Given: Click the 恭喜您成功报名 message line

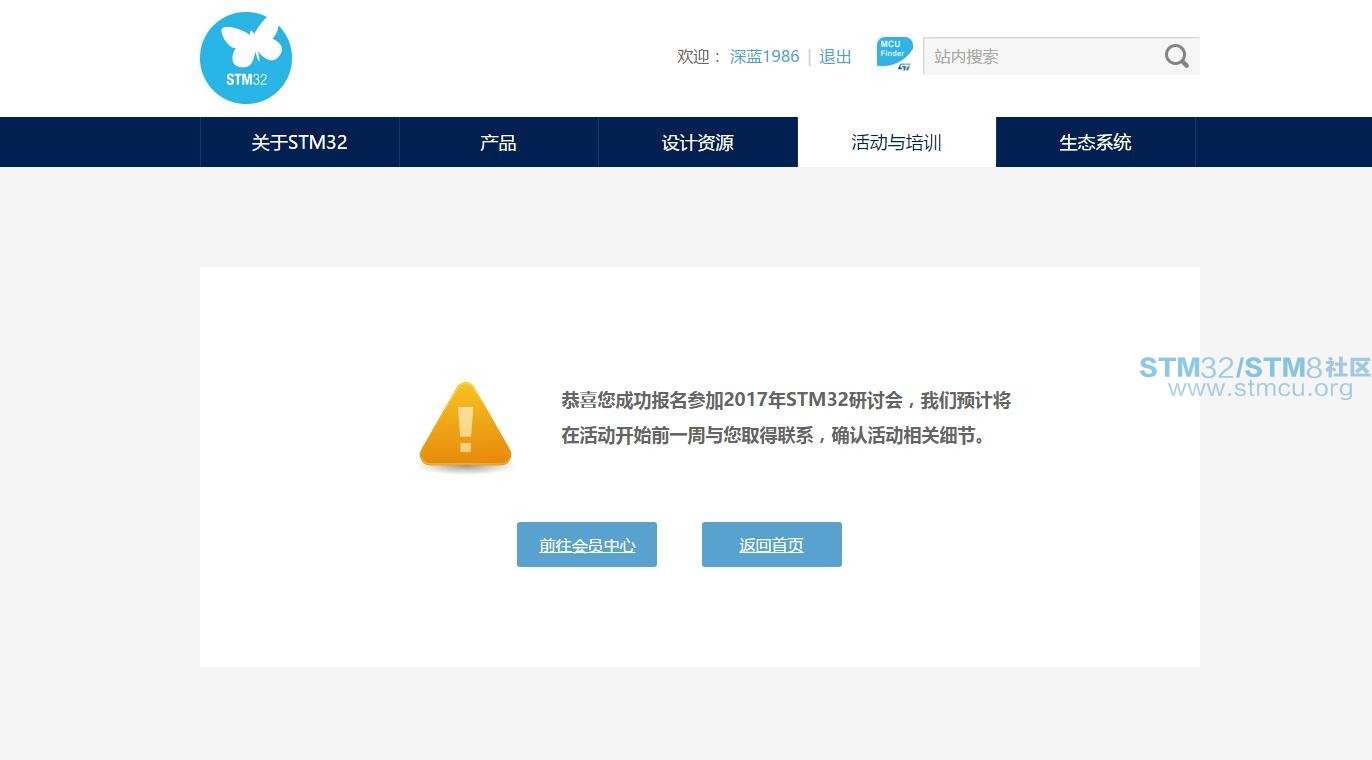Looking at the screenshot, I should pyautogui.click(x=785, y=401).
